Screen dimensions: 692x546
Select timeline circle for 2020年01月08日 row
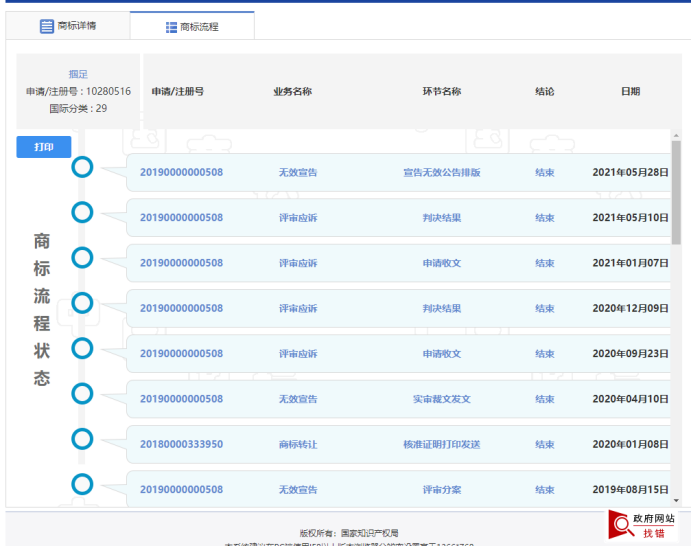[82, 439]
